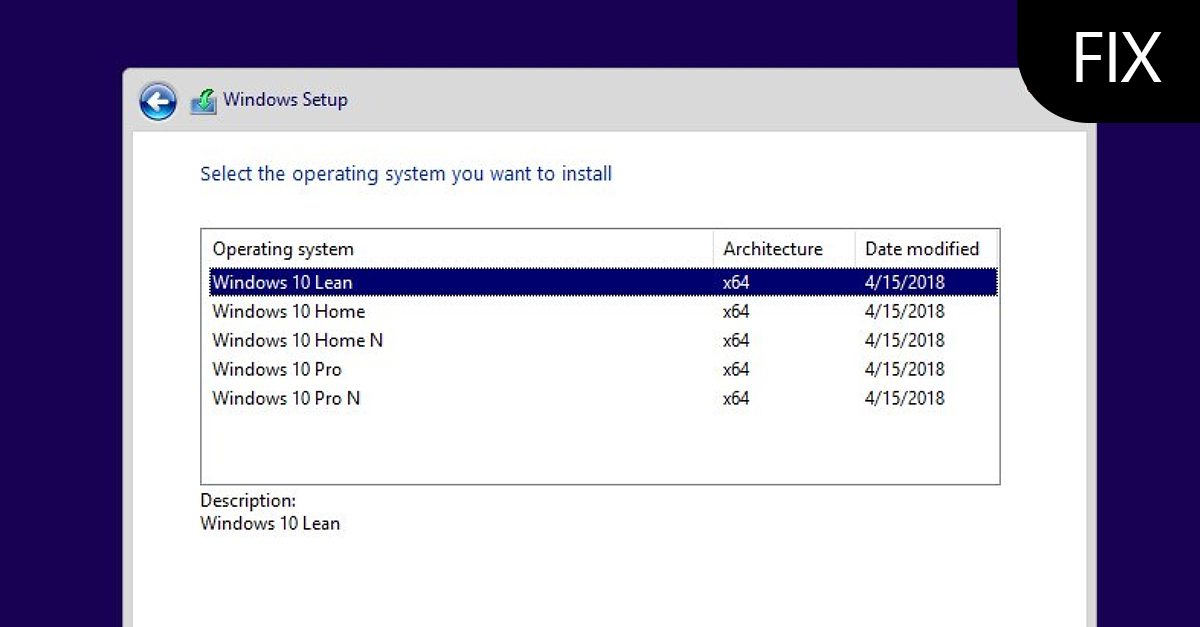Select Windows 10 Home N edition

(x=296, y=340)
